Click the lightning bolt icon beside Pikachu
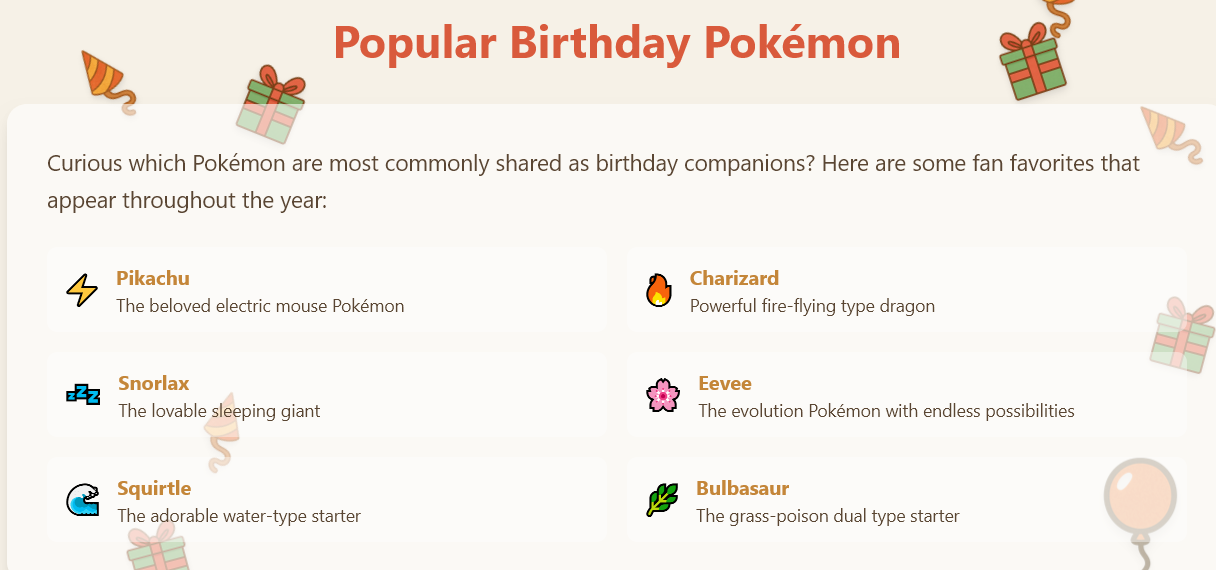This screenshot has height=570, width=1216. point(82,291)
